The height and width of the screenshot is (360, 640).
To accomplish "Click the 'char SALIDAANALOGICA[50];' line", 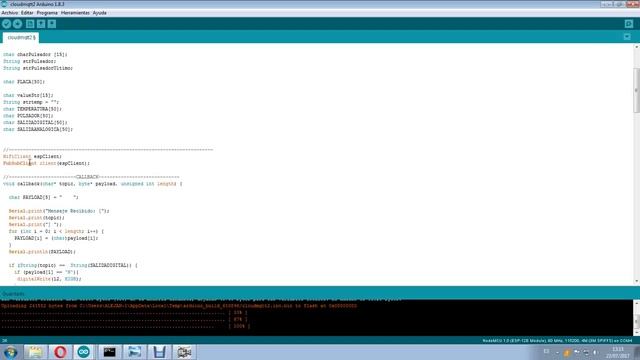I will pyautogui.click(x=38, y=129).
